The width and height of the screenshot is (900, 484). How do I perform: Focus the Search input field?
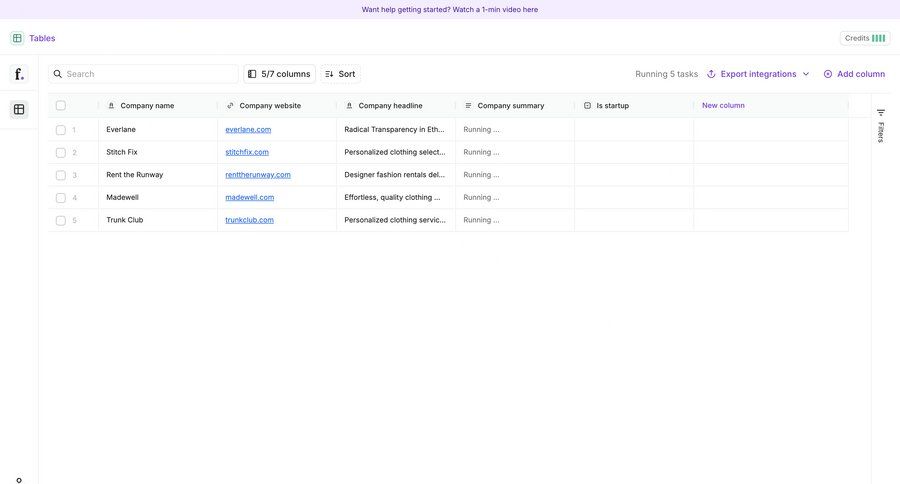(143, 74)
